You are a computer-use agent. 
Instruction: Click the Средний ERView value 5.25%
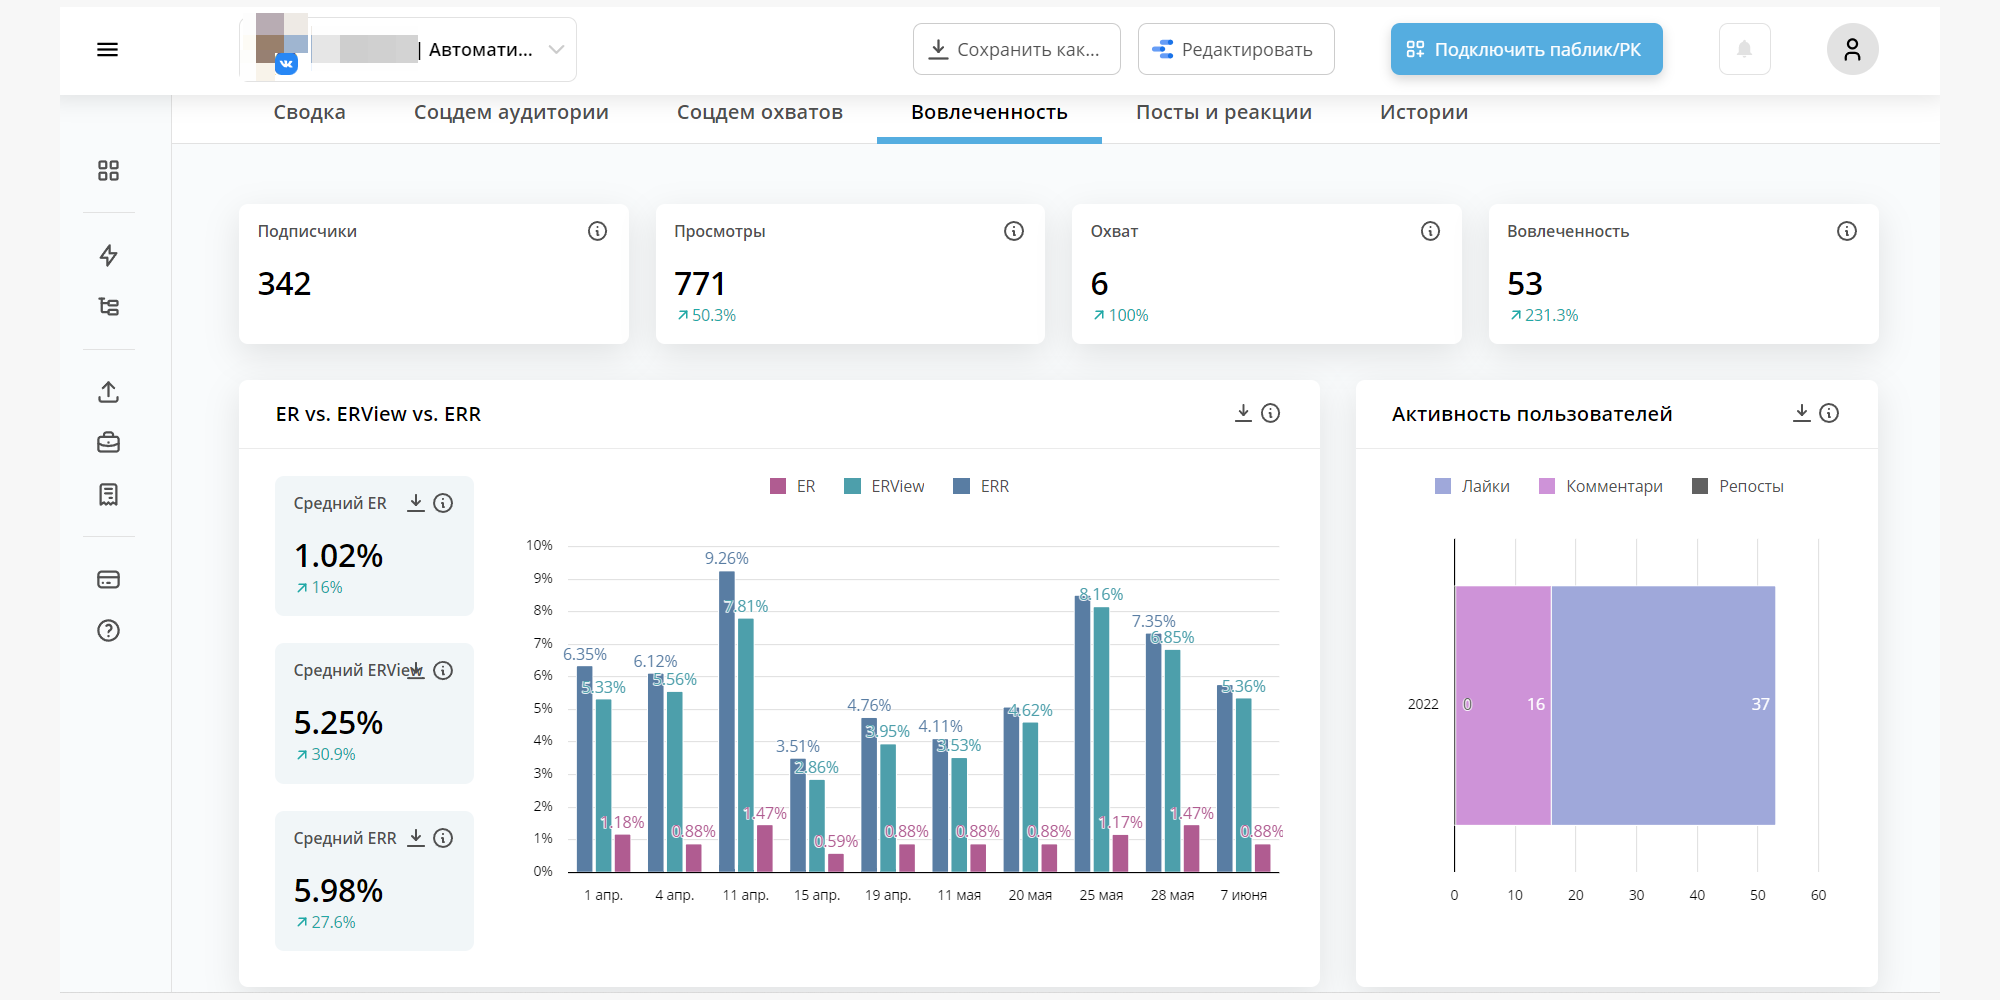(338, 722)
